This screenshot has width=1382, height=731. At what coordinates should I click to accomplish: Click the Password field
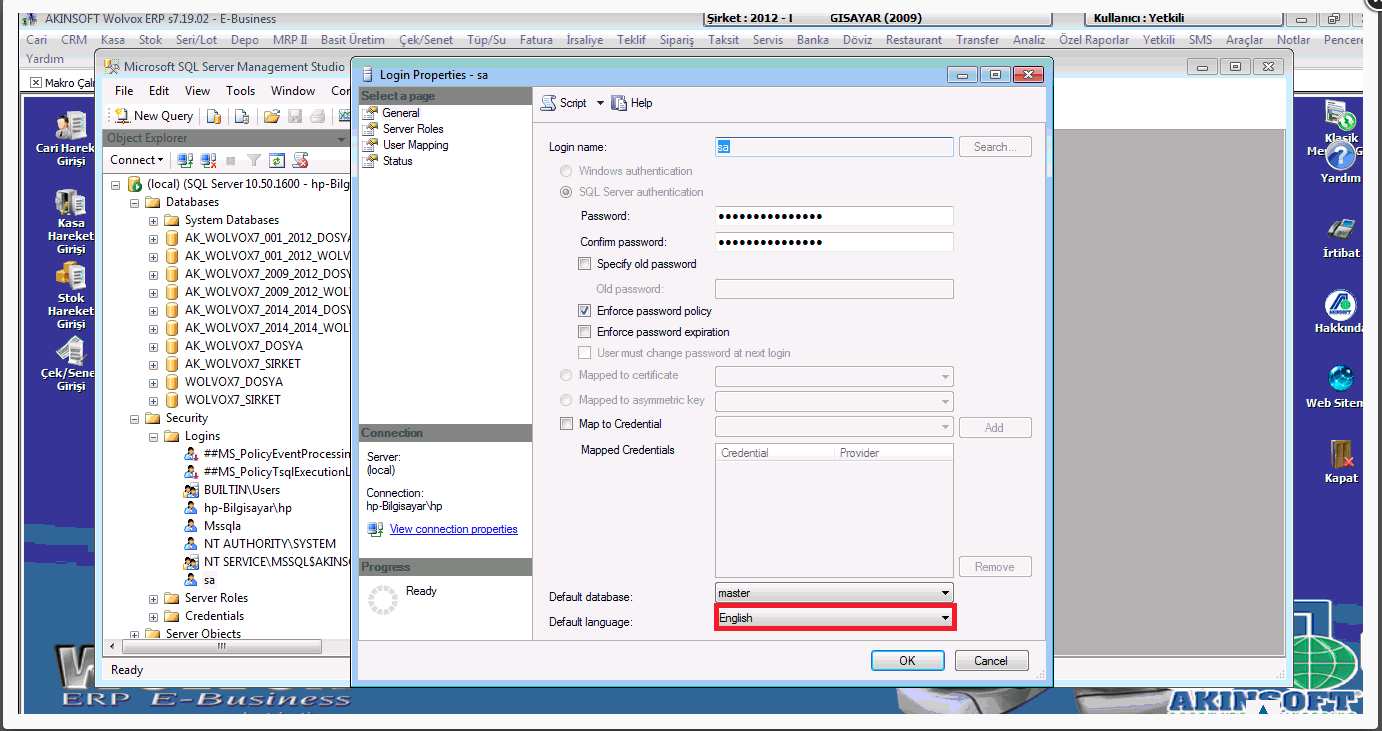[x=835, y=216]
